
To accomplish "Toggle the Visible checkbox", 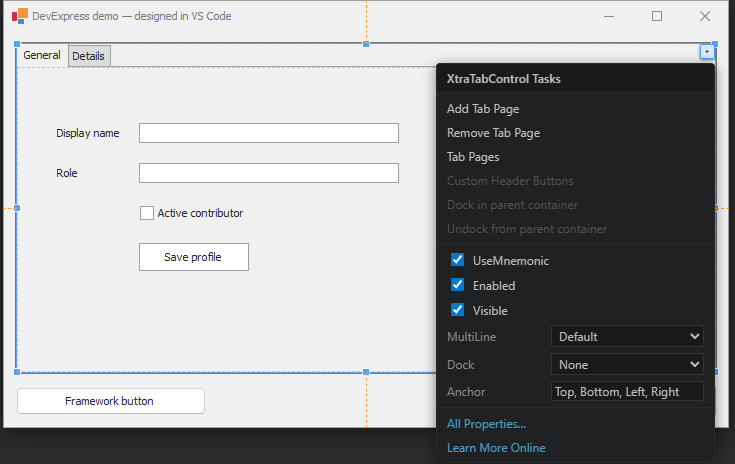I will 458,310.
